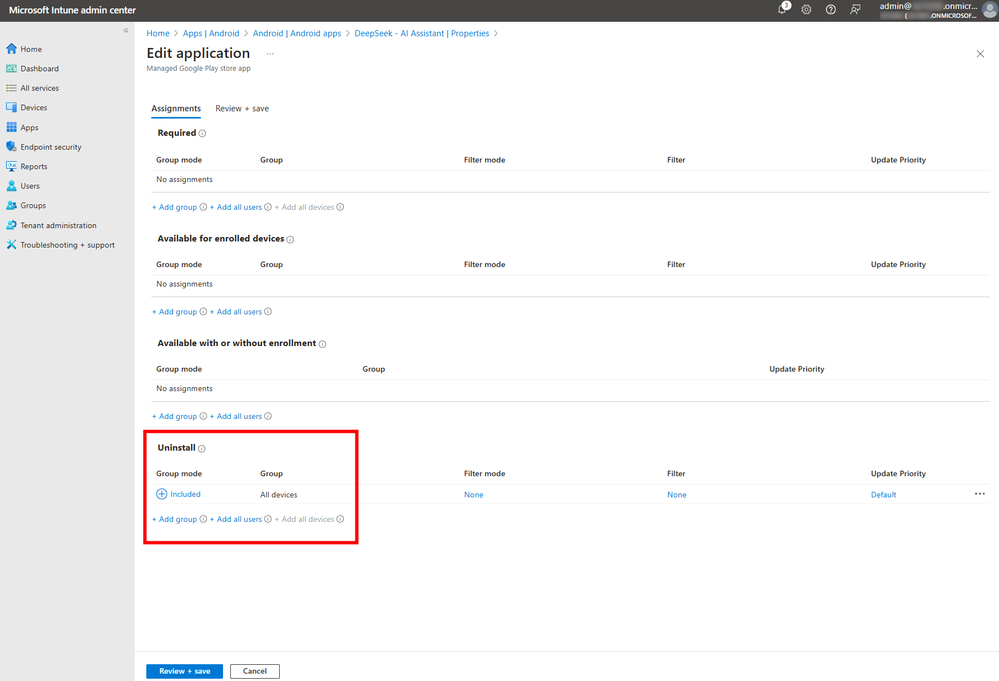Click the None filter link for All devices
999x681 pixels.
pyautogui.click(x=677, y=495)
